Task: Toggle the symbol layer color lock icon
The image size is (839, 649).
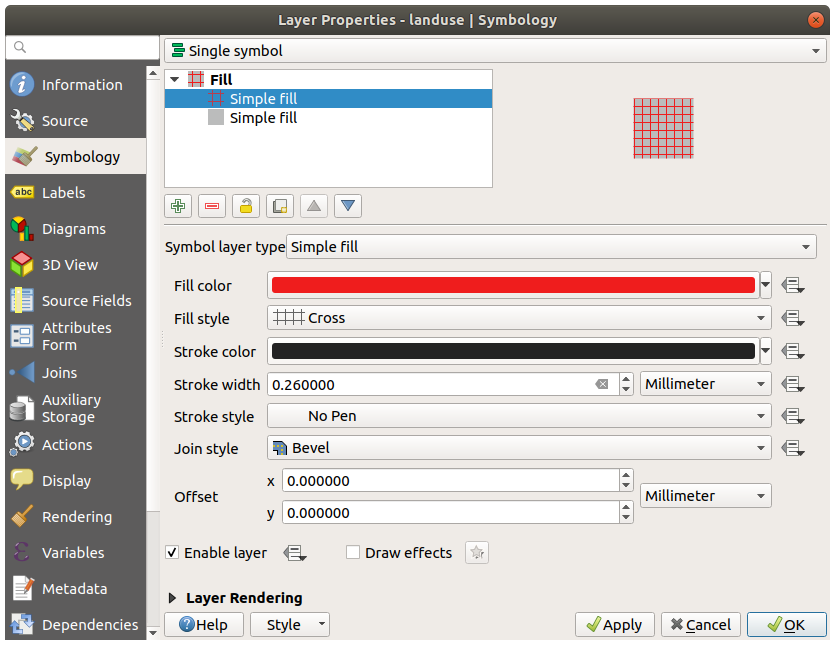Action: click(246, 206)
